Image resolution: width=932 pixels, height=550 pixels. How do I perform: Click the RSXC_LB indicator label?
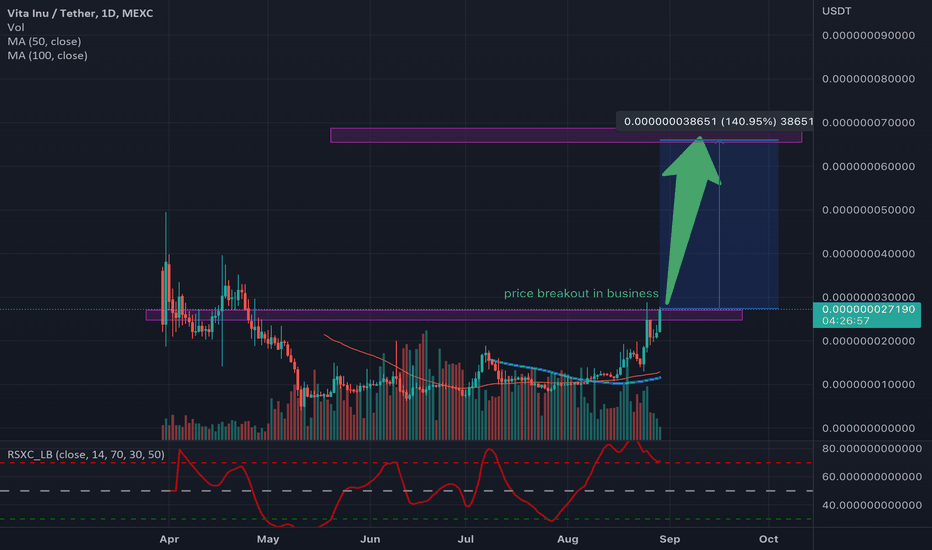tap(86, 454)
